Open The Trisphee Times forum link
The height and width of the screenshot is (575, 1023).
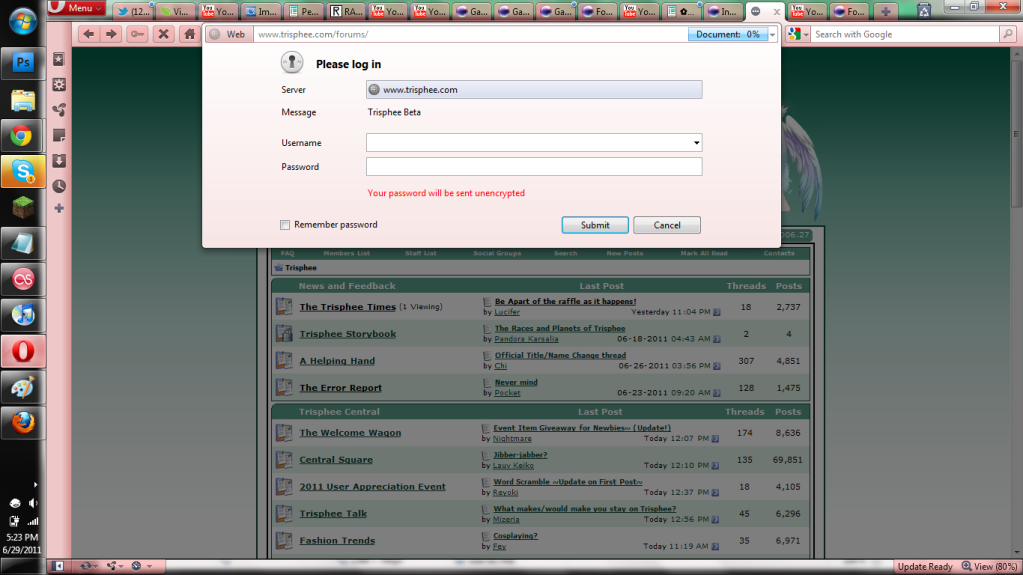click(347, 307)
